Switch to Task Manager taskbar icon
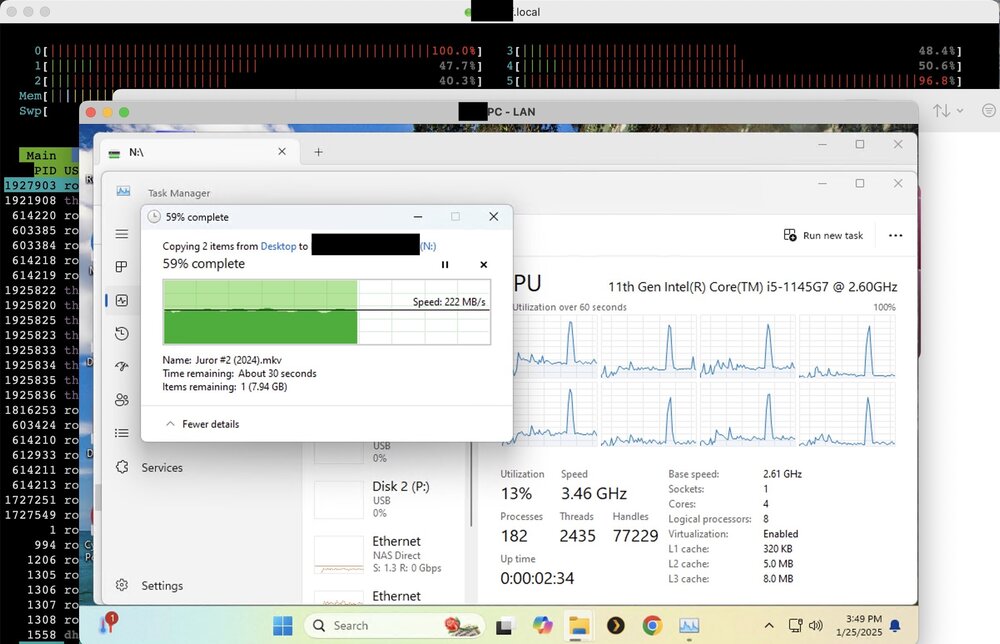Image resolution: width=1000 pixels, height=644 pixels. coord(689,626)
